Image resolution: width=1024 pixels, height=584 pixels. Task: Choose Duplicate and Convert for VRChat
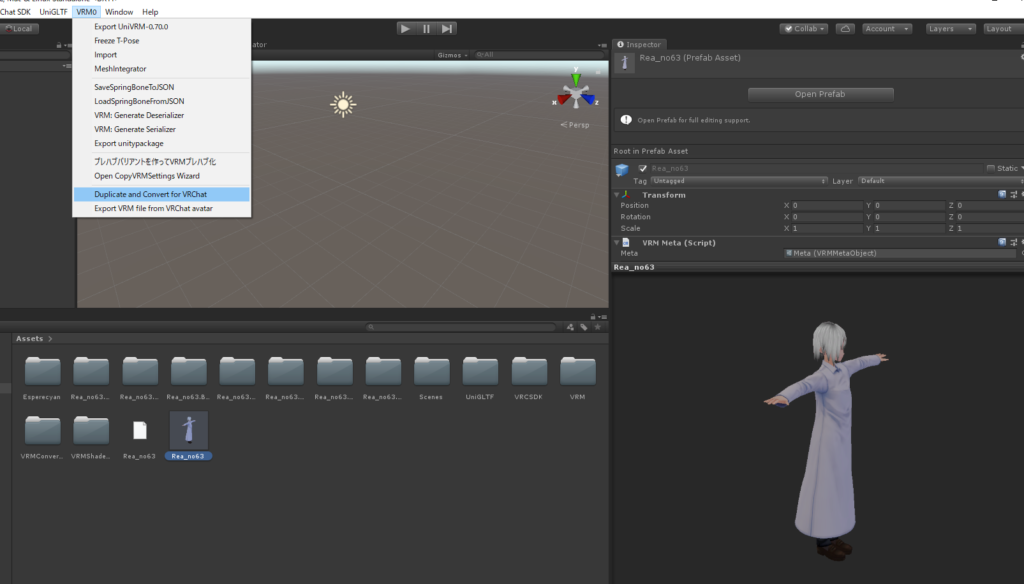161,194
